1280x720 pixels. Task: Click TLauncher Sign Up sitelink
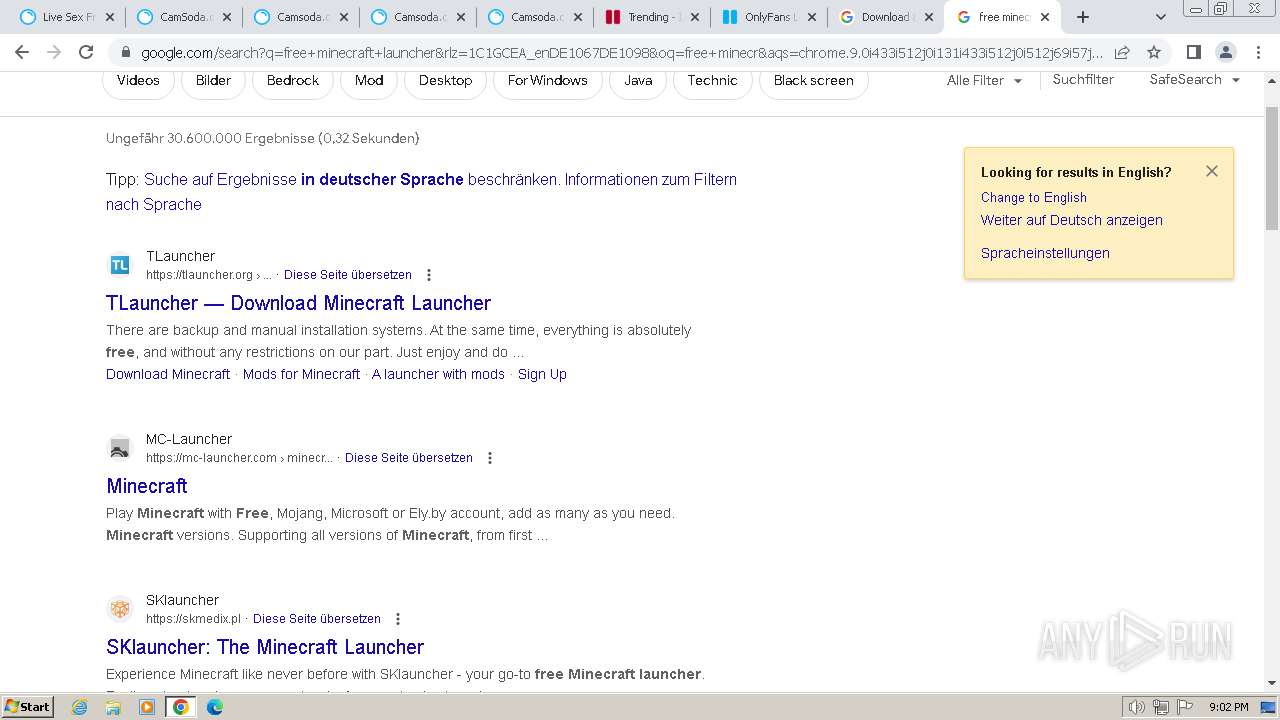(x=542, y=374)
